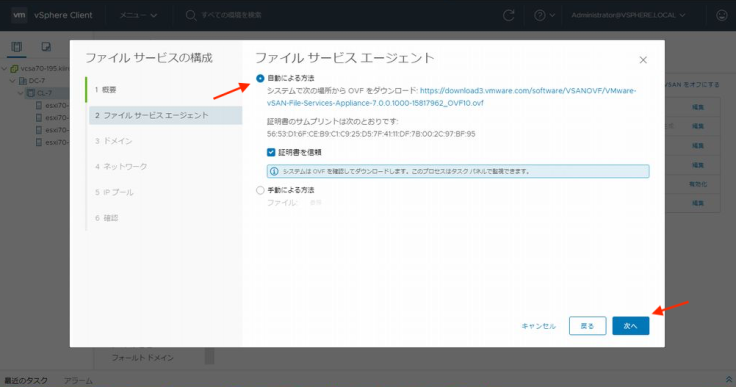Click the cluster icon beside CL-7
The image size is (736, 387).
click(x=31, y=93)
